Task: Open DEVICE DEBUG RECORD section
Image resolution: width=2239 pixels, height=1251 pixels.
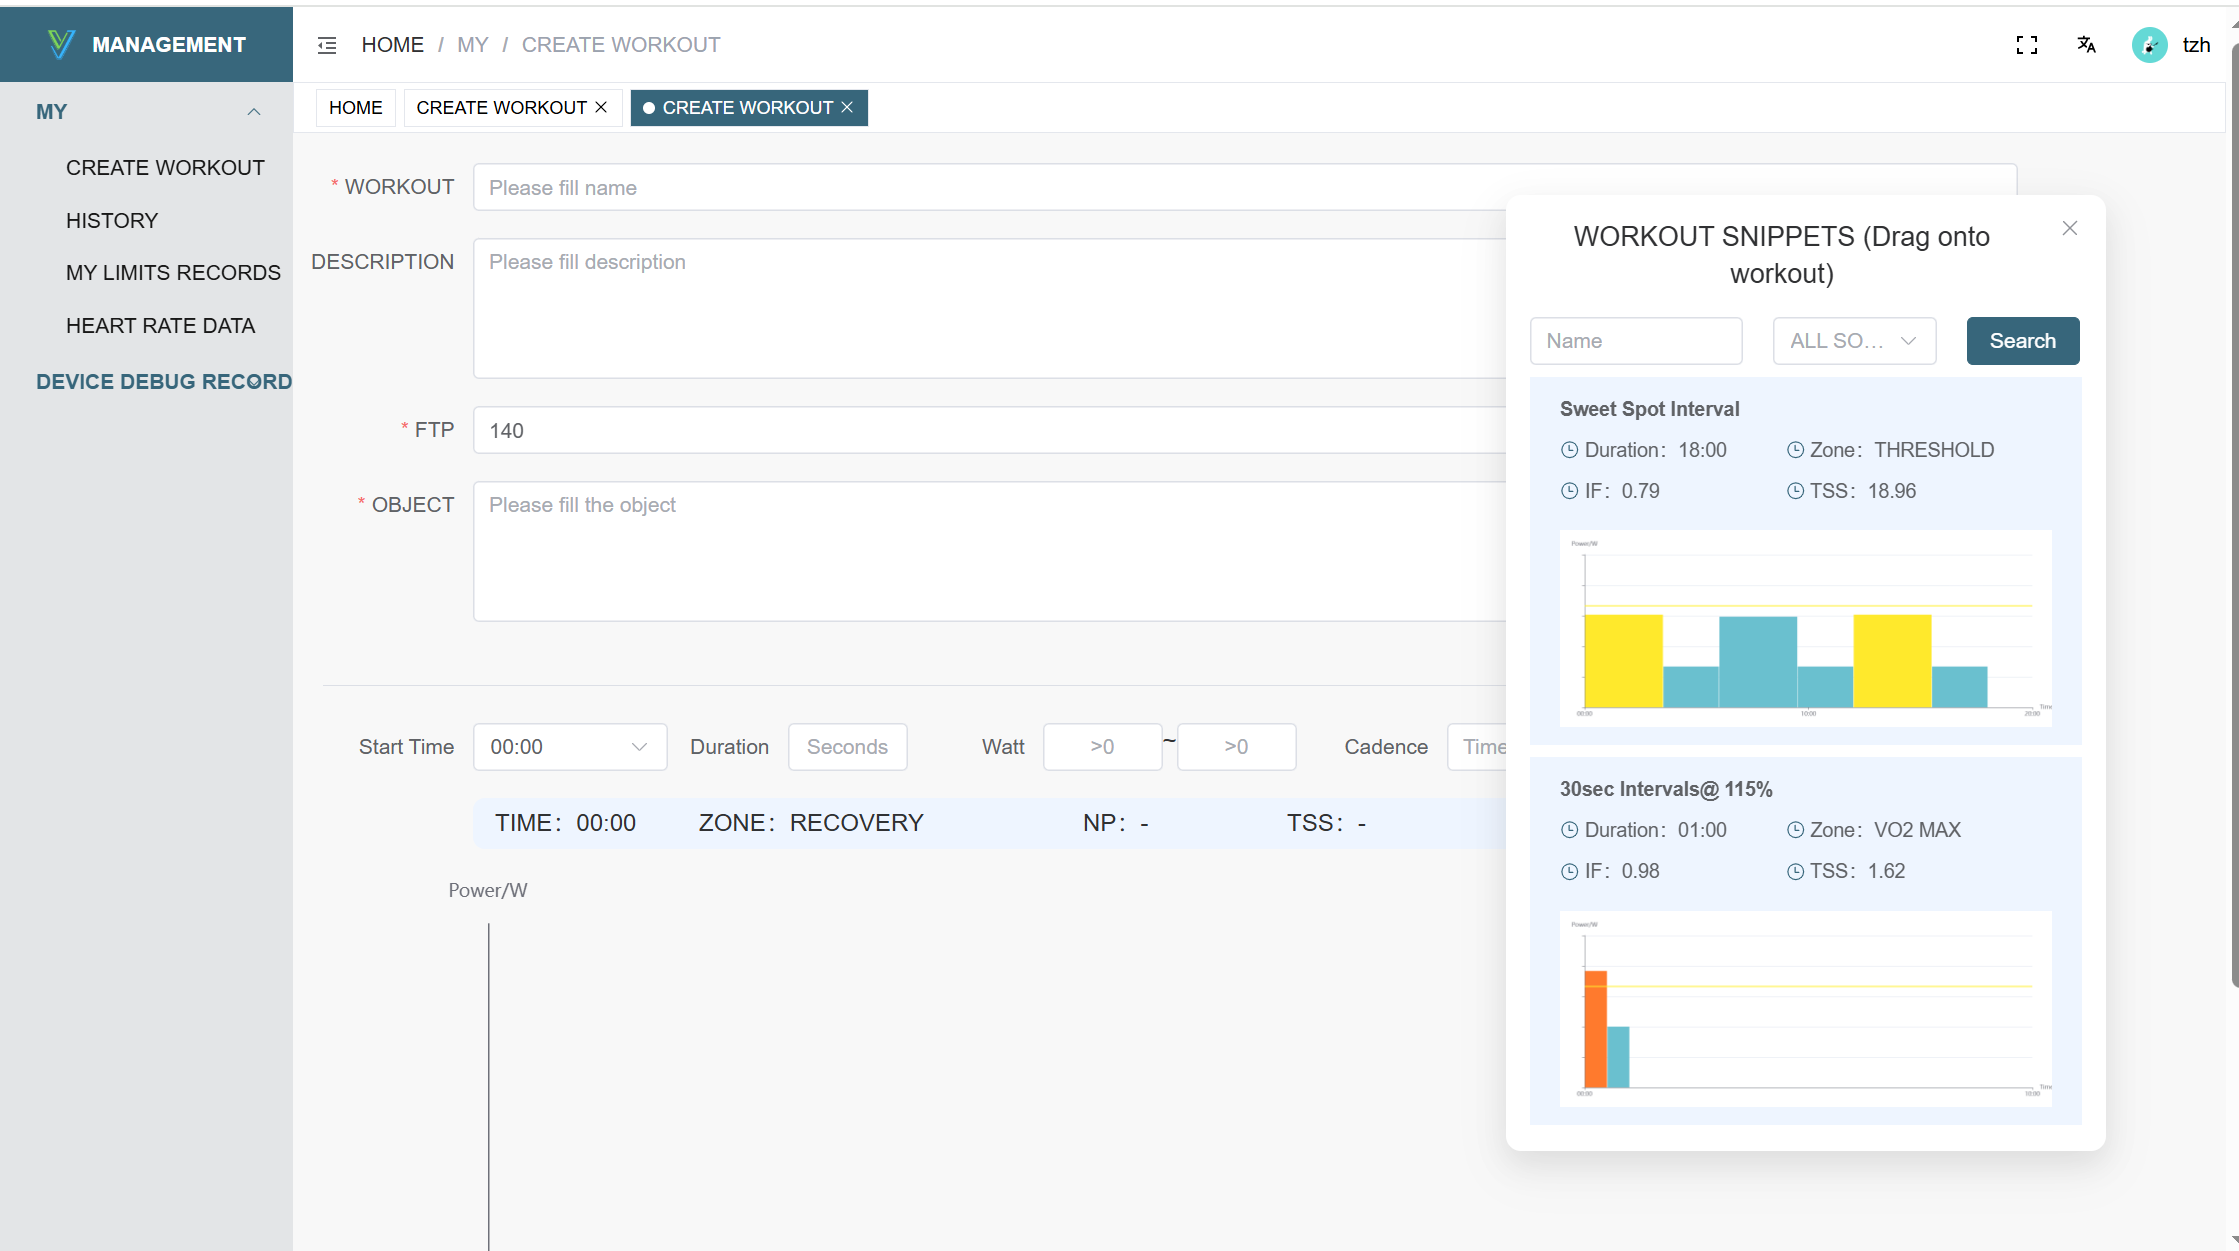Action: coord(164,381)
